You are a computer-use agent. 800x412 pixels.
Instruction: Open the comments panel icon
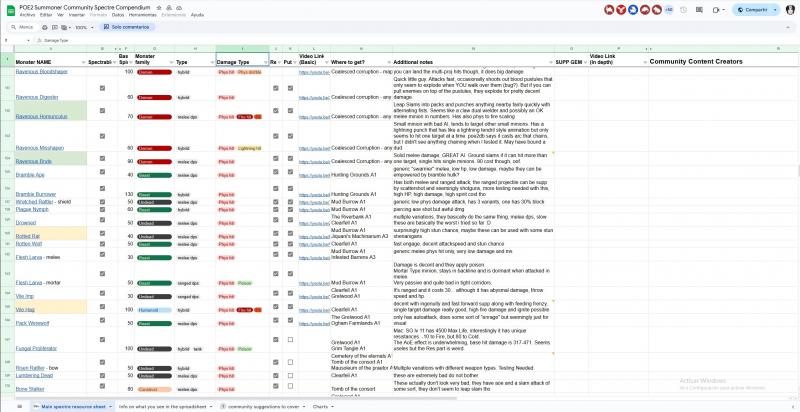click(x=699, y=10)
